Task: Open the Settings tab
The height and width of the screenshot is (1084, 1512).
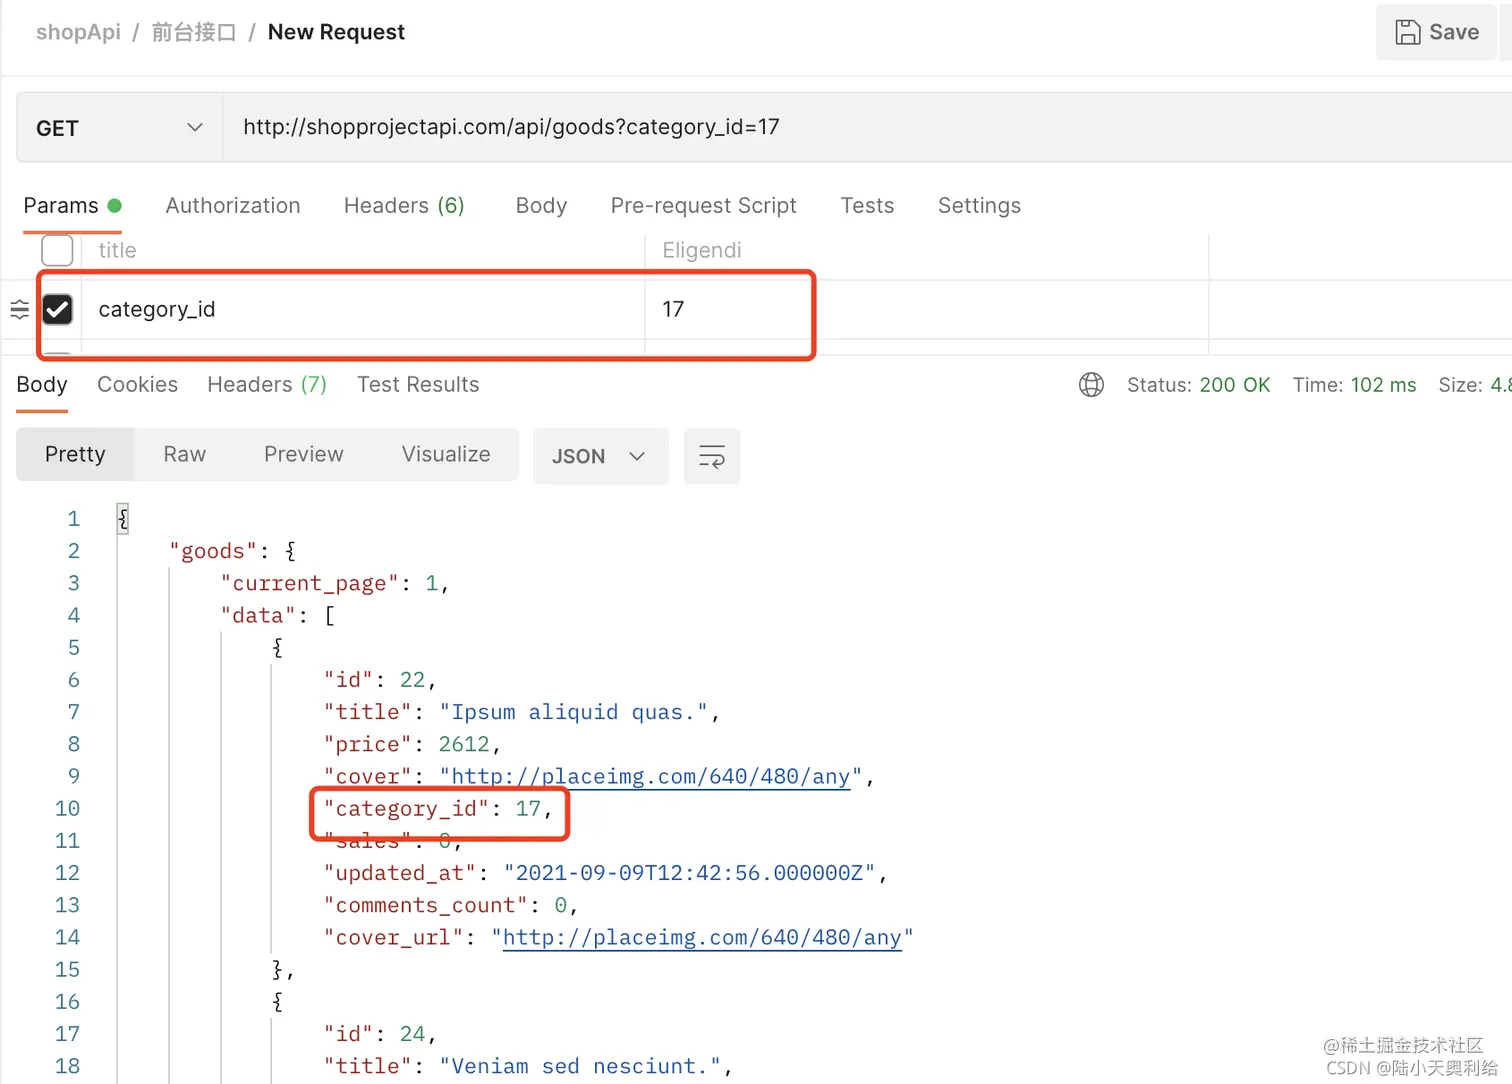Action: click(x=979, y=206)
